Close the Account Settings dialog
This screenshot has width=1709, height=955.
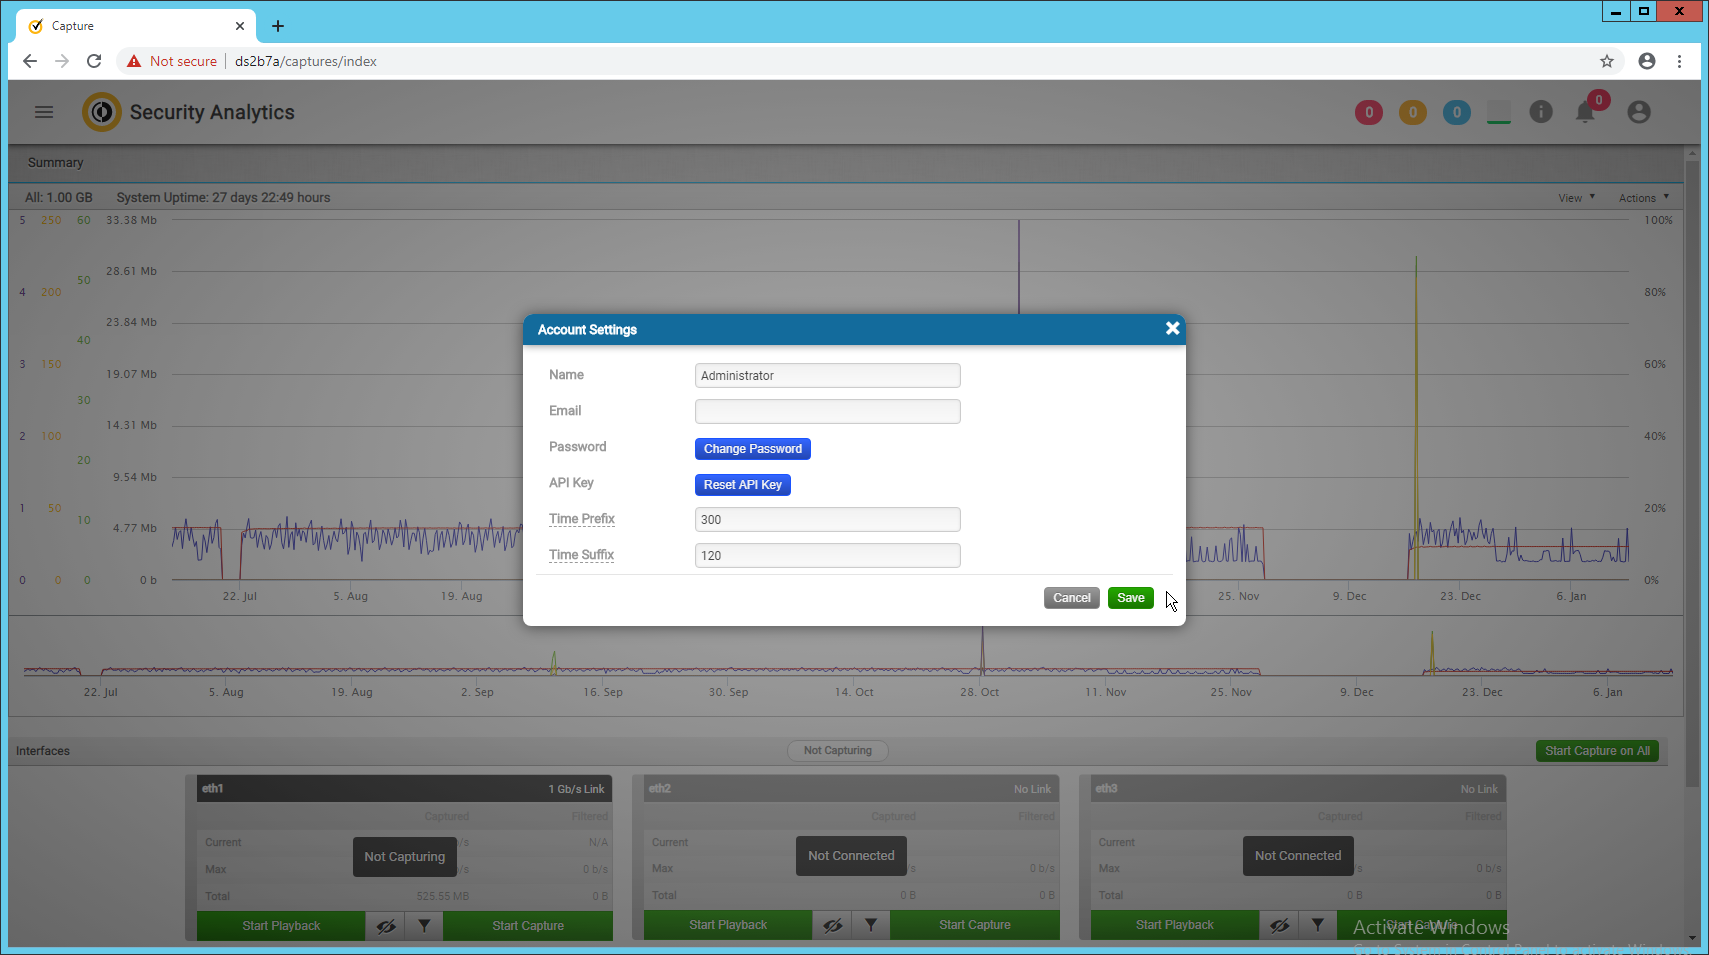pyautogui.click(x=1172, y=329)
